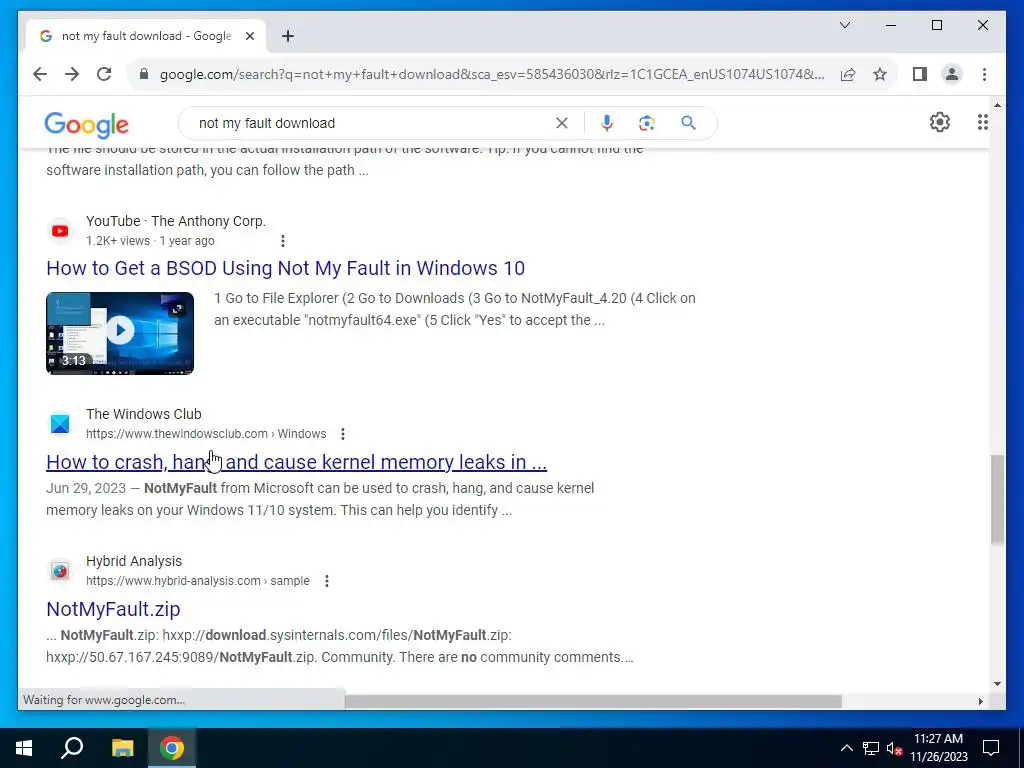Open Chrome's three-dot menu
This screenshot has width=1024, height=768.
click(x=984, y=74)
